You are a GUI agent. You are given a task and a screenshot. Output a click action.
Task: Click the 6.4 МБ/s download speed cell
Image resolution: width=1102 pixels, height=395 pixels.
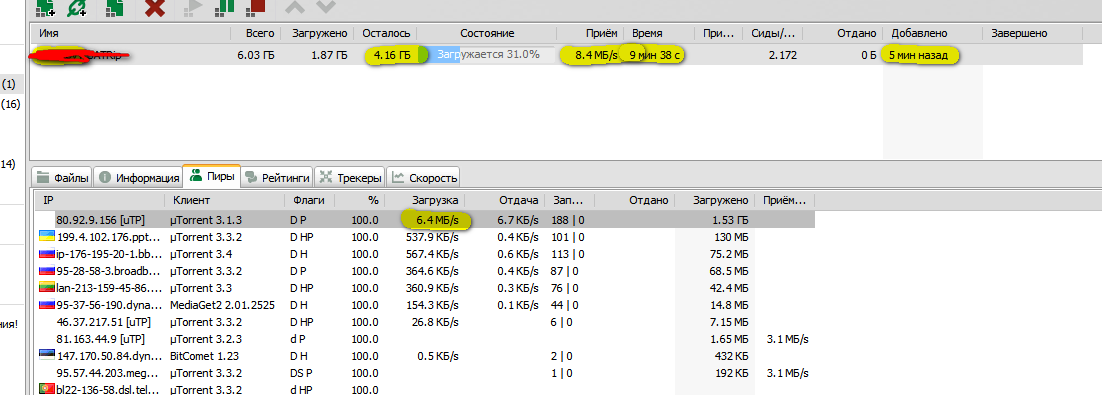click(x=436, y=220)
